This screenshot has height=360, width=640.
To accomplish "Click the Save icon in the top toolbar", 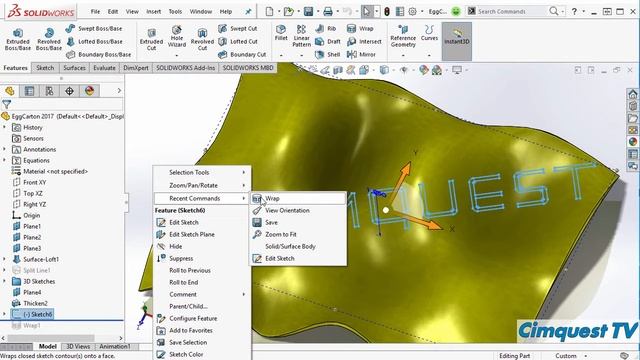I will coord(309,11).
